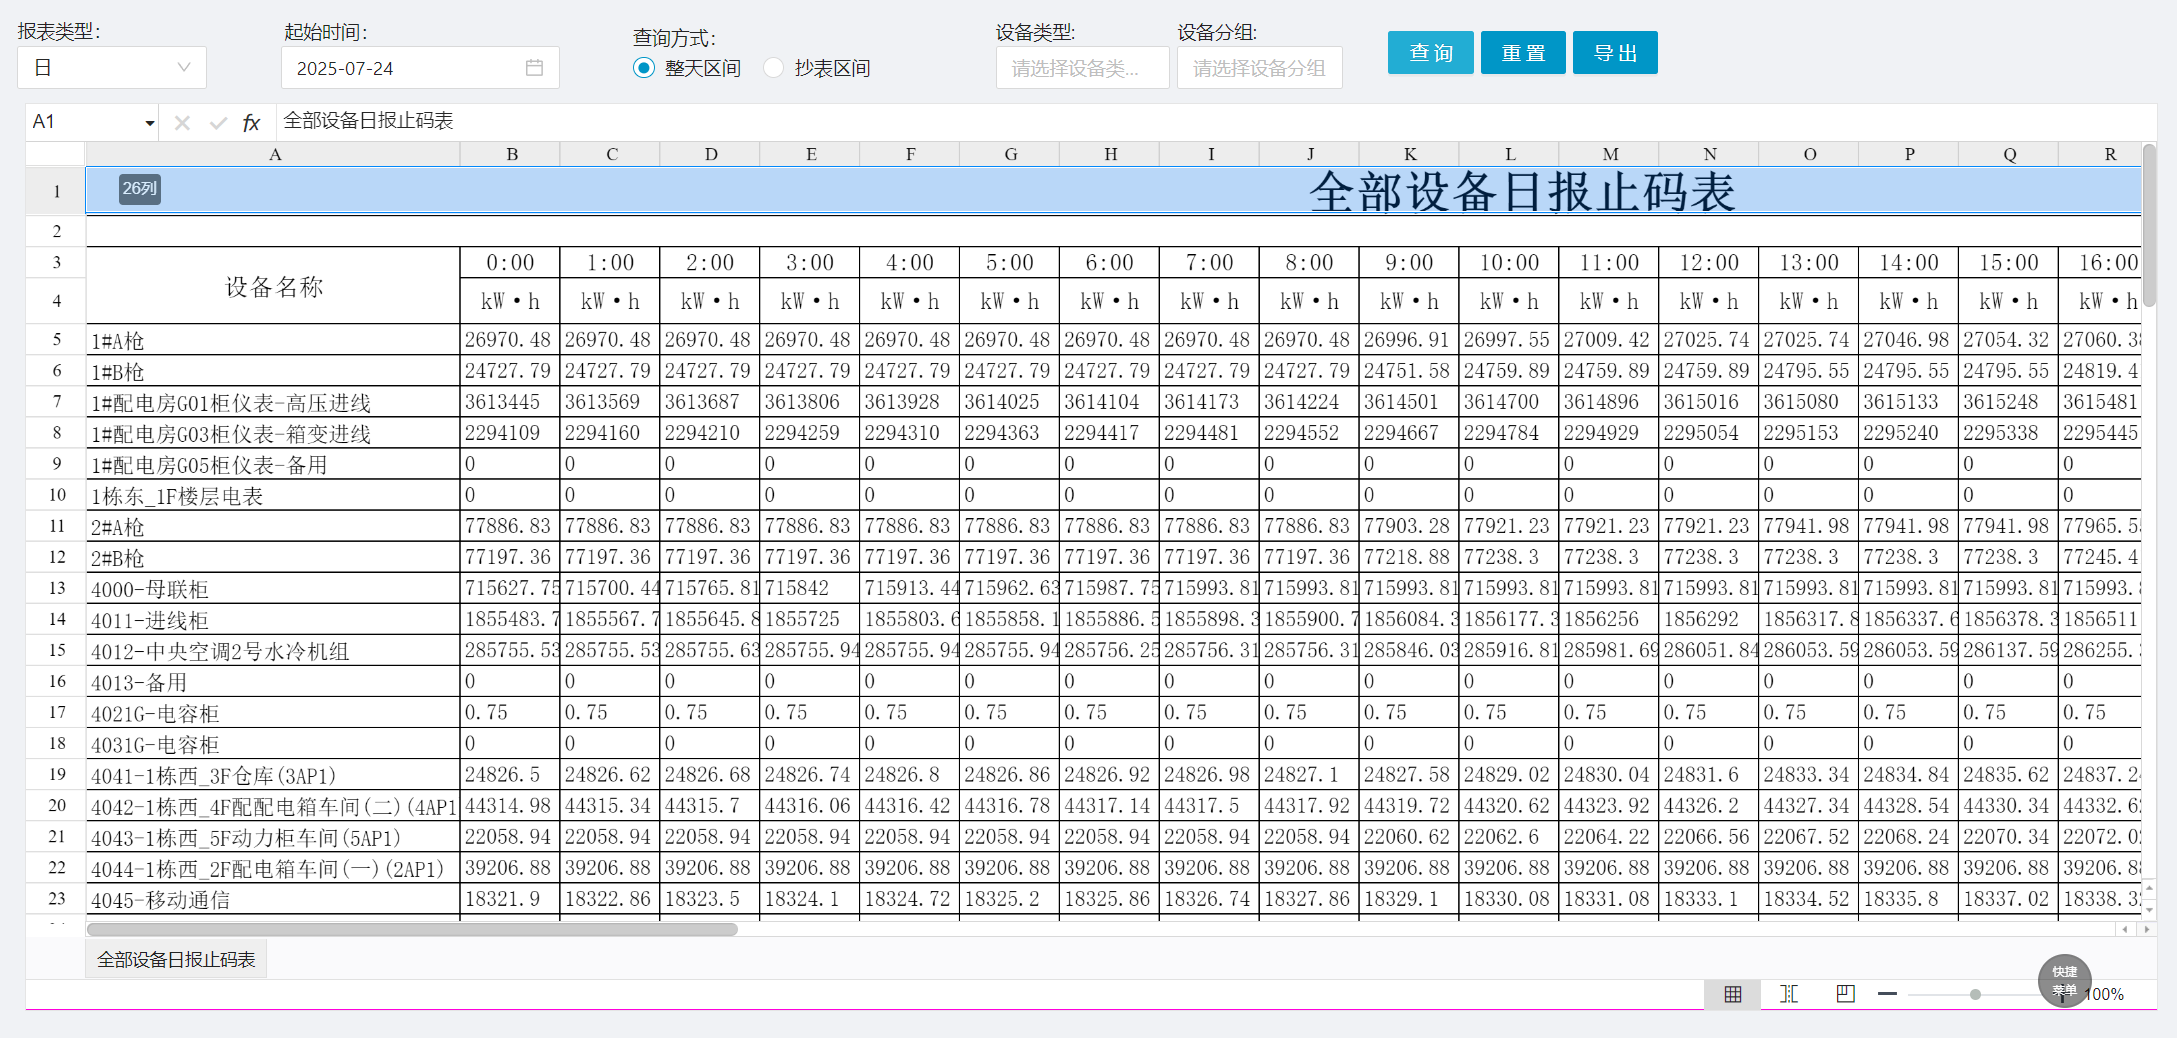
Task: Click cell value 2294667
Action: [1409, 433]
